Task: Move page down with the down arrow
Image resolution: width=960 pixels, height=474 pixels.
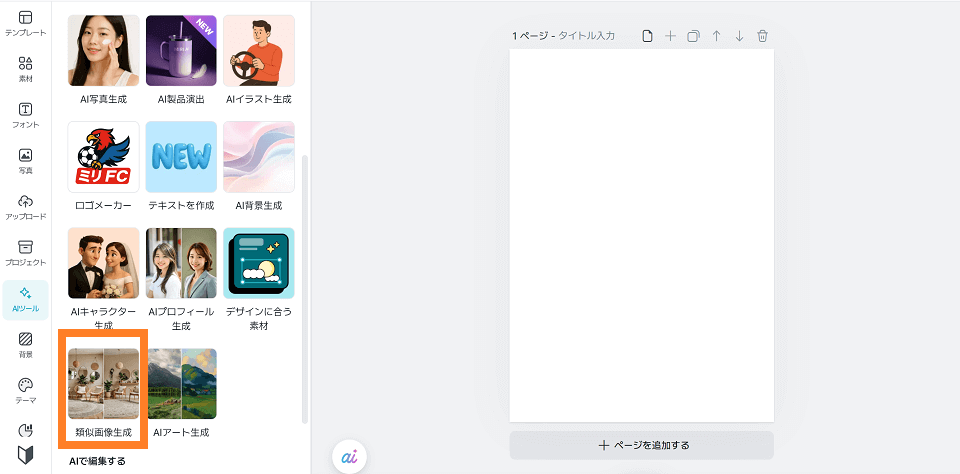Action: (x=739, y=36)
